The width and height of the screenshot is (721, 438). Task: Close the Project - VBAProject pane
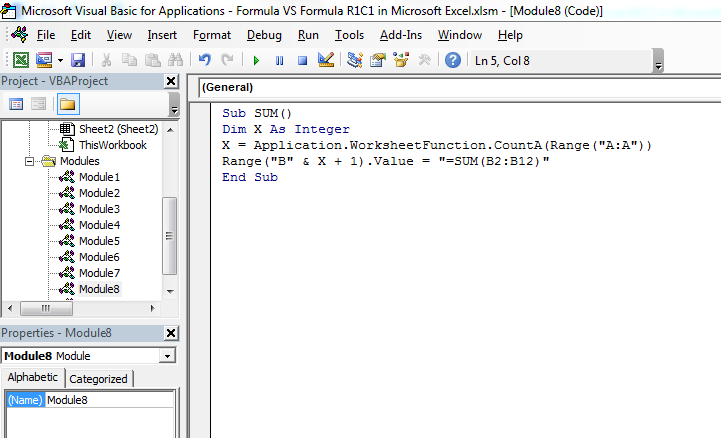point(171,81)
